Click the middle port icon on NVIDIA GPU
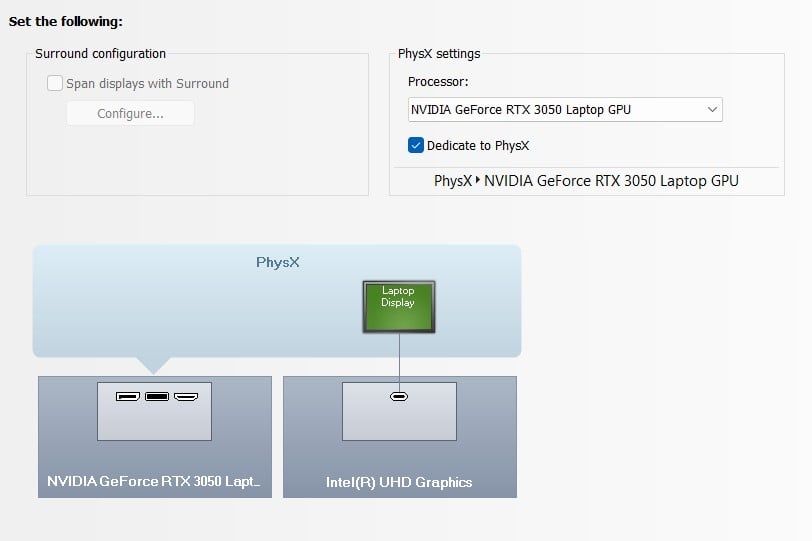Viewport: 812px width, 541px height. 157,397
